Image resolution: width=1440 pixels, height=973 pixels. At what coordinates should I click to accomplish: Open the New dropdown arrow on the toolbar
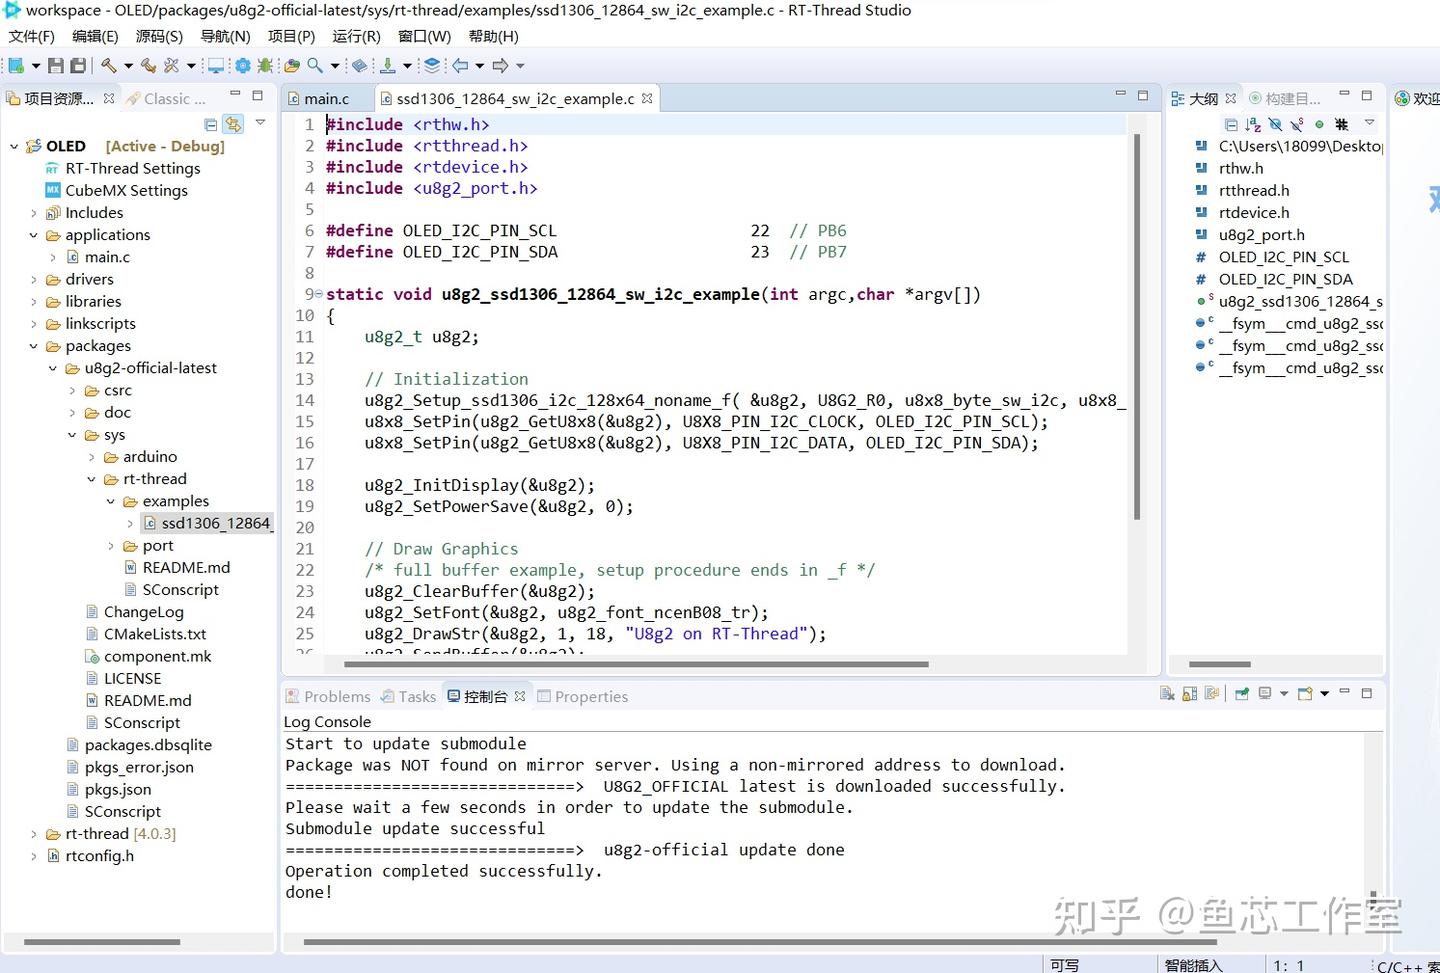click(x=34, y=65)
